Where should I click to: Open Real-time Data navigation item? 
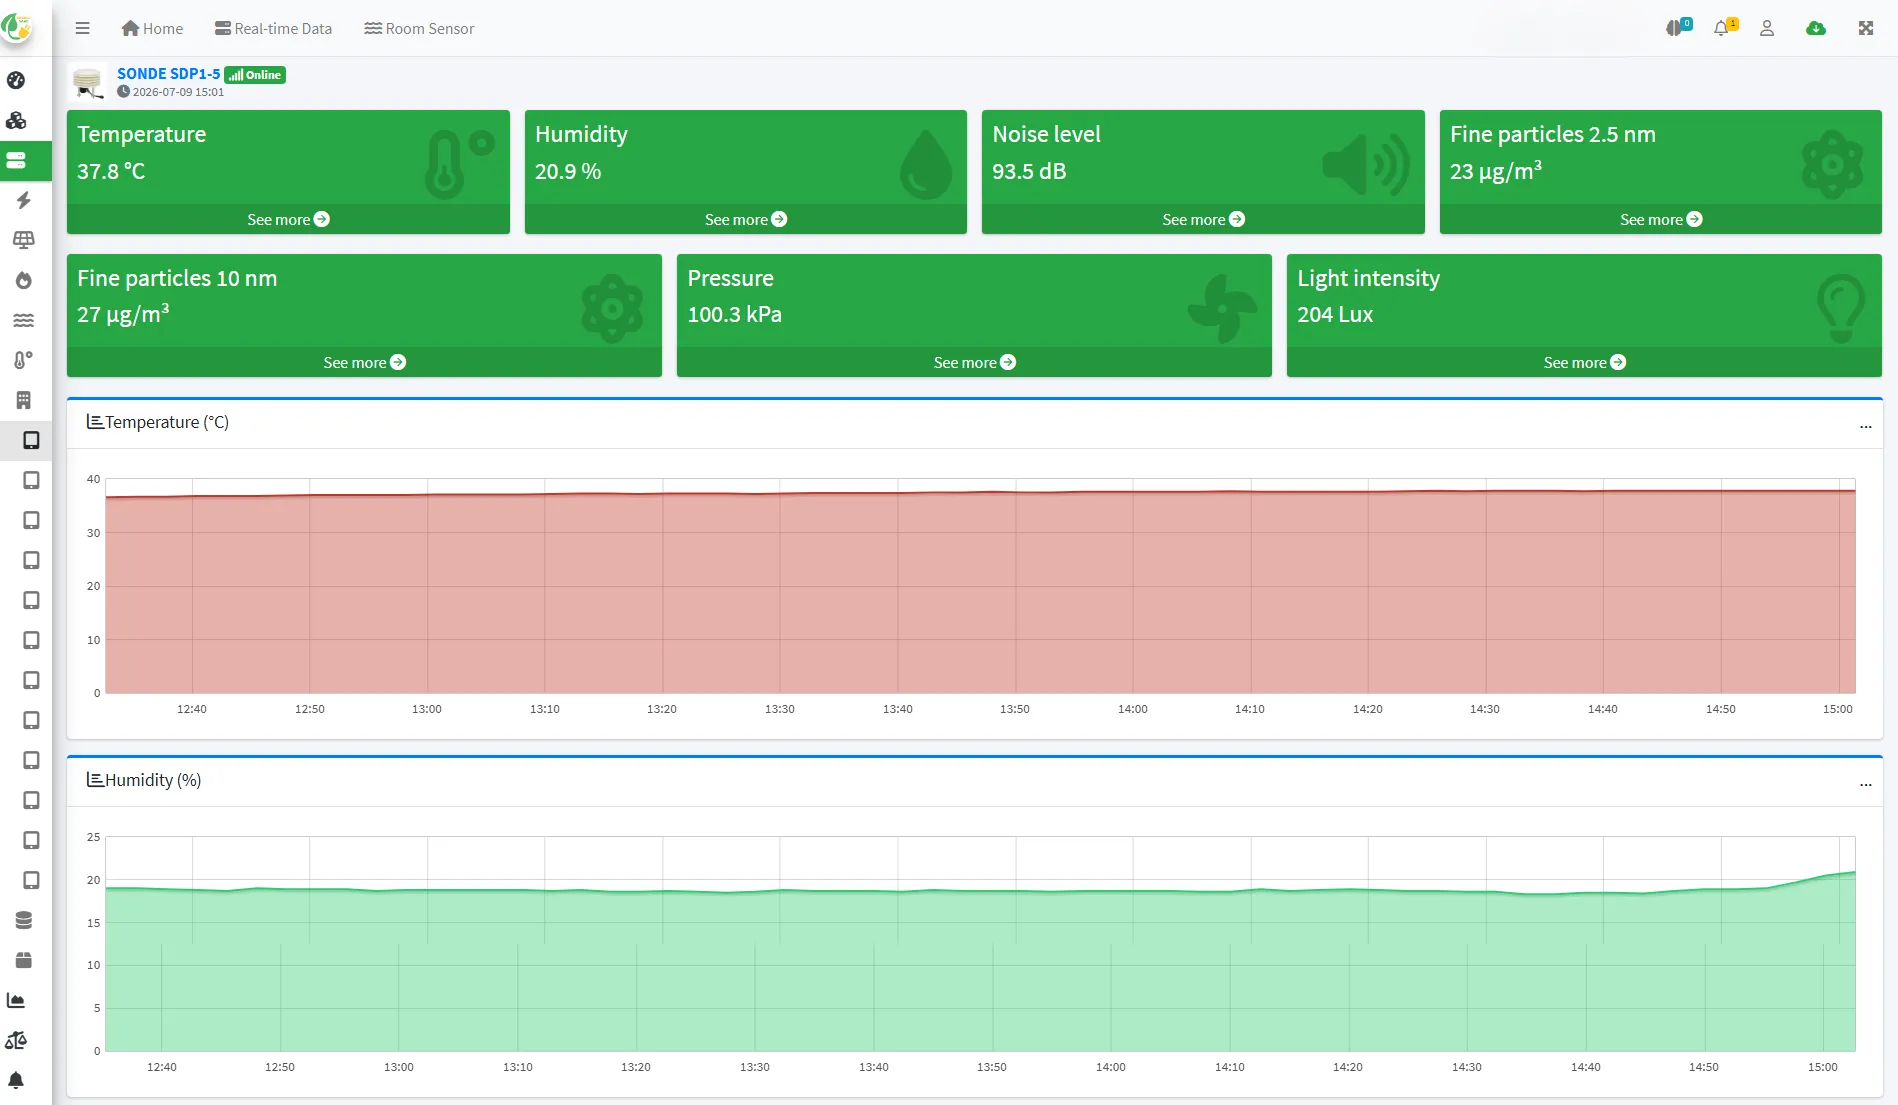[273, 28]
